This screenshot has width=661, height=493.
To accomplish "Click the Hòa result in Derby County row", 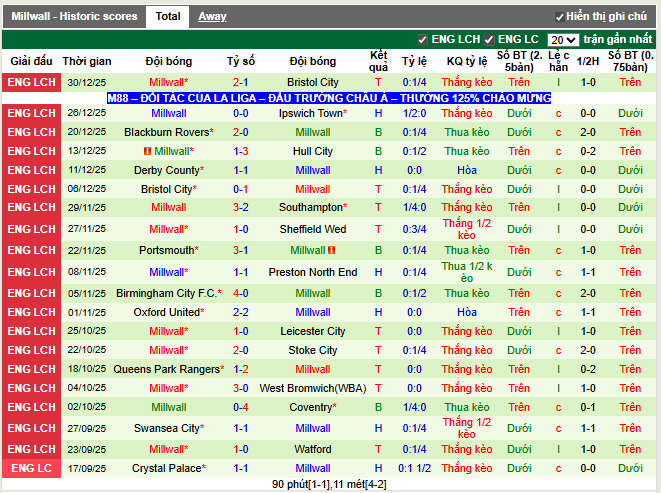I will coord(467,170).
